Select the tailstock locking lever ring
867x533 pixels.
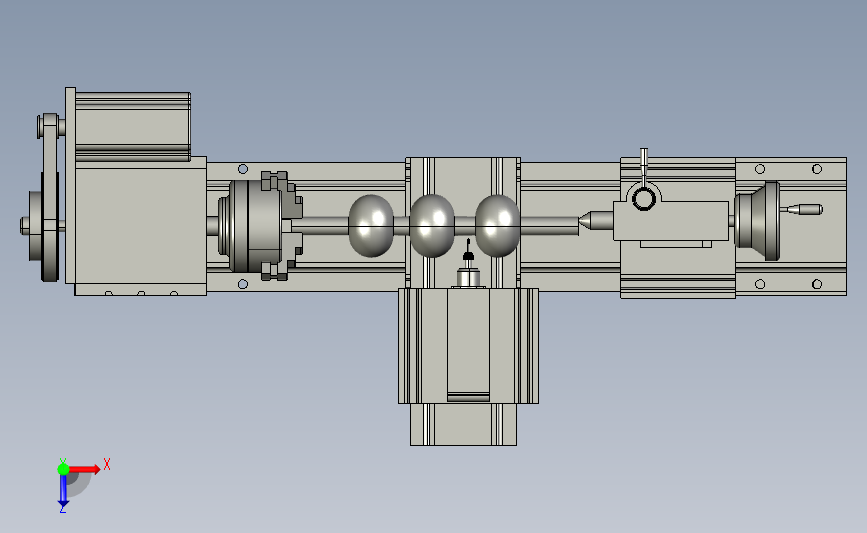pyautogui.click(x=644, y=198)
